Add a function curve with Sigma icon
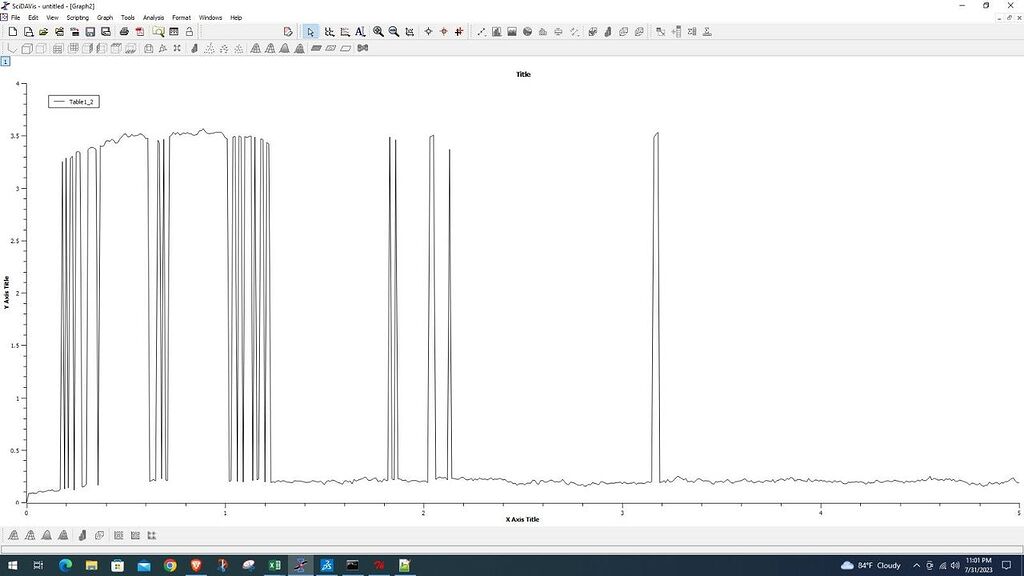Viewport: 1024px width, 576px height. coord(707,31)
